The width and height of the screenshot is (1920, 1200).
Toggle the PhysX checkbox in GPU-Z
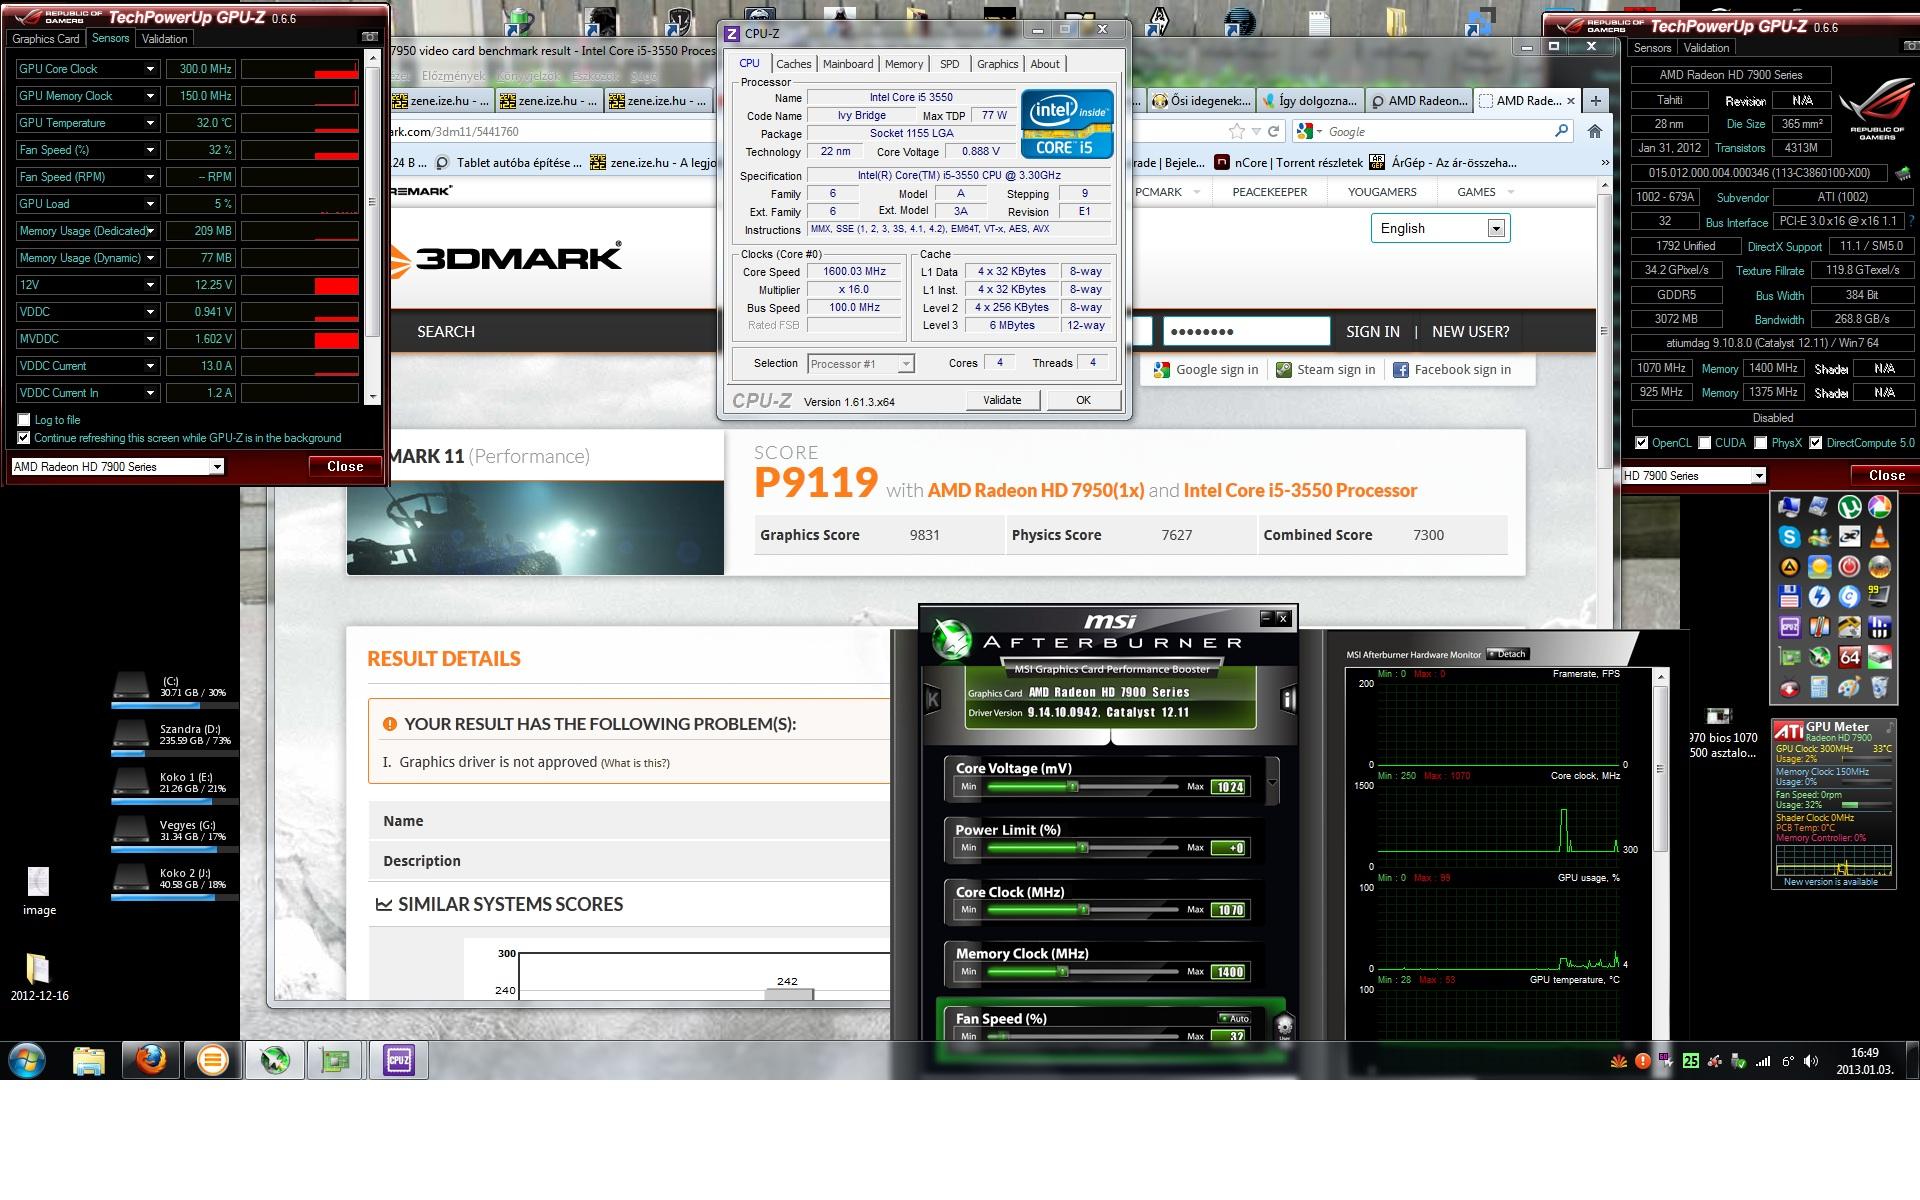[1760, 443]
